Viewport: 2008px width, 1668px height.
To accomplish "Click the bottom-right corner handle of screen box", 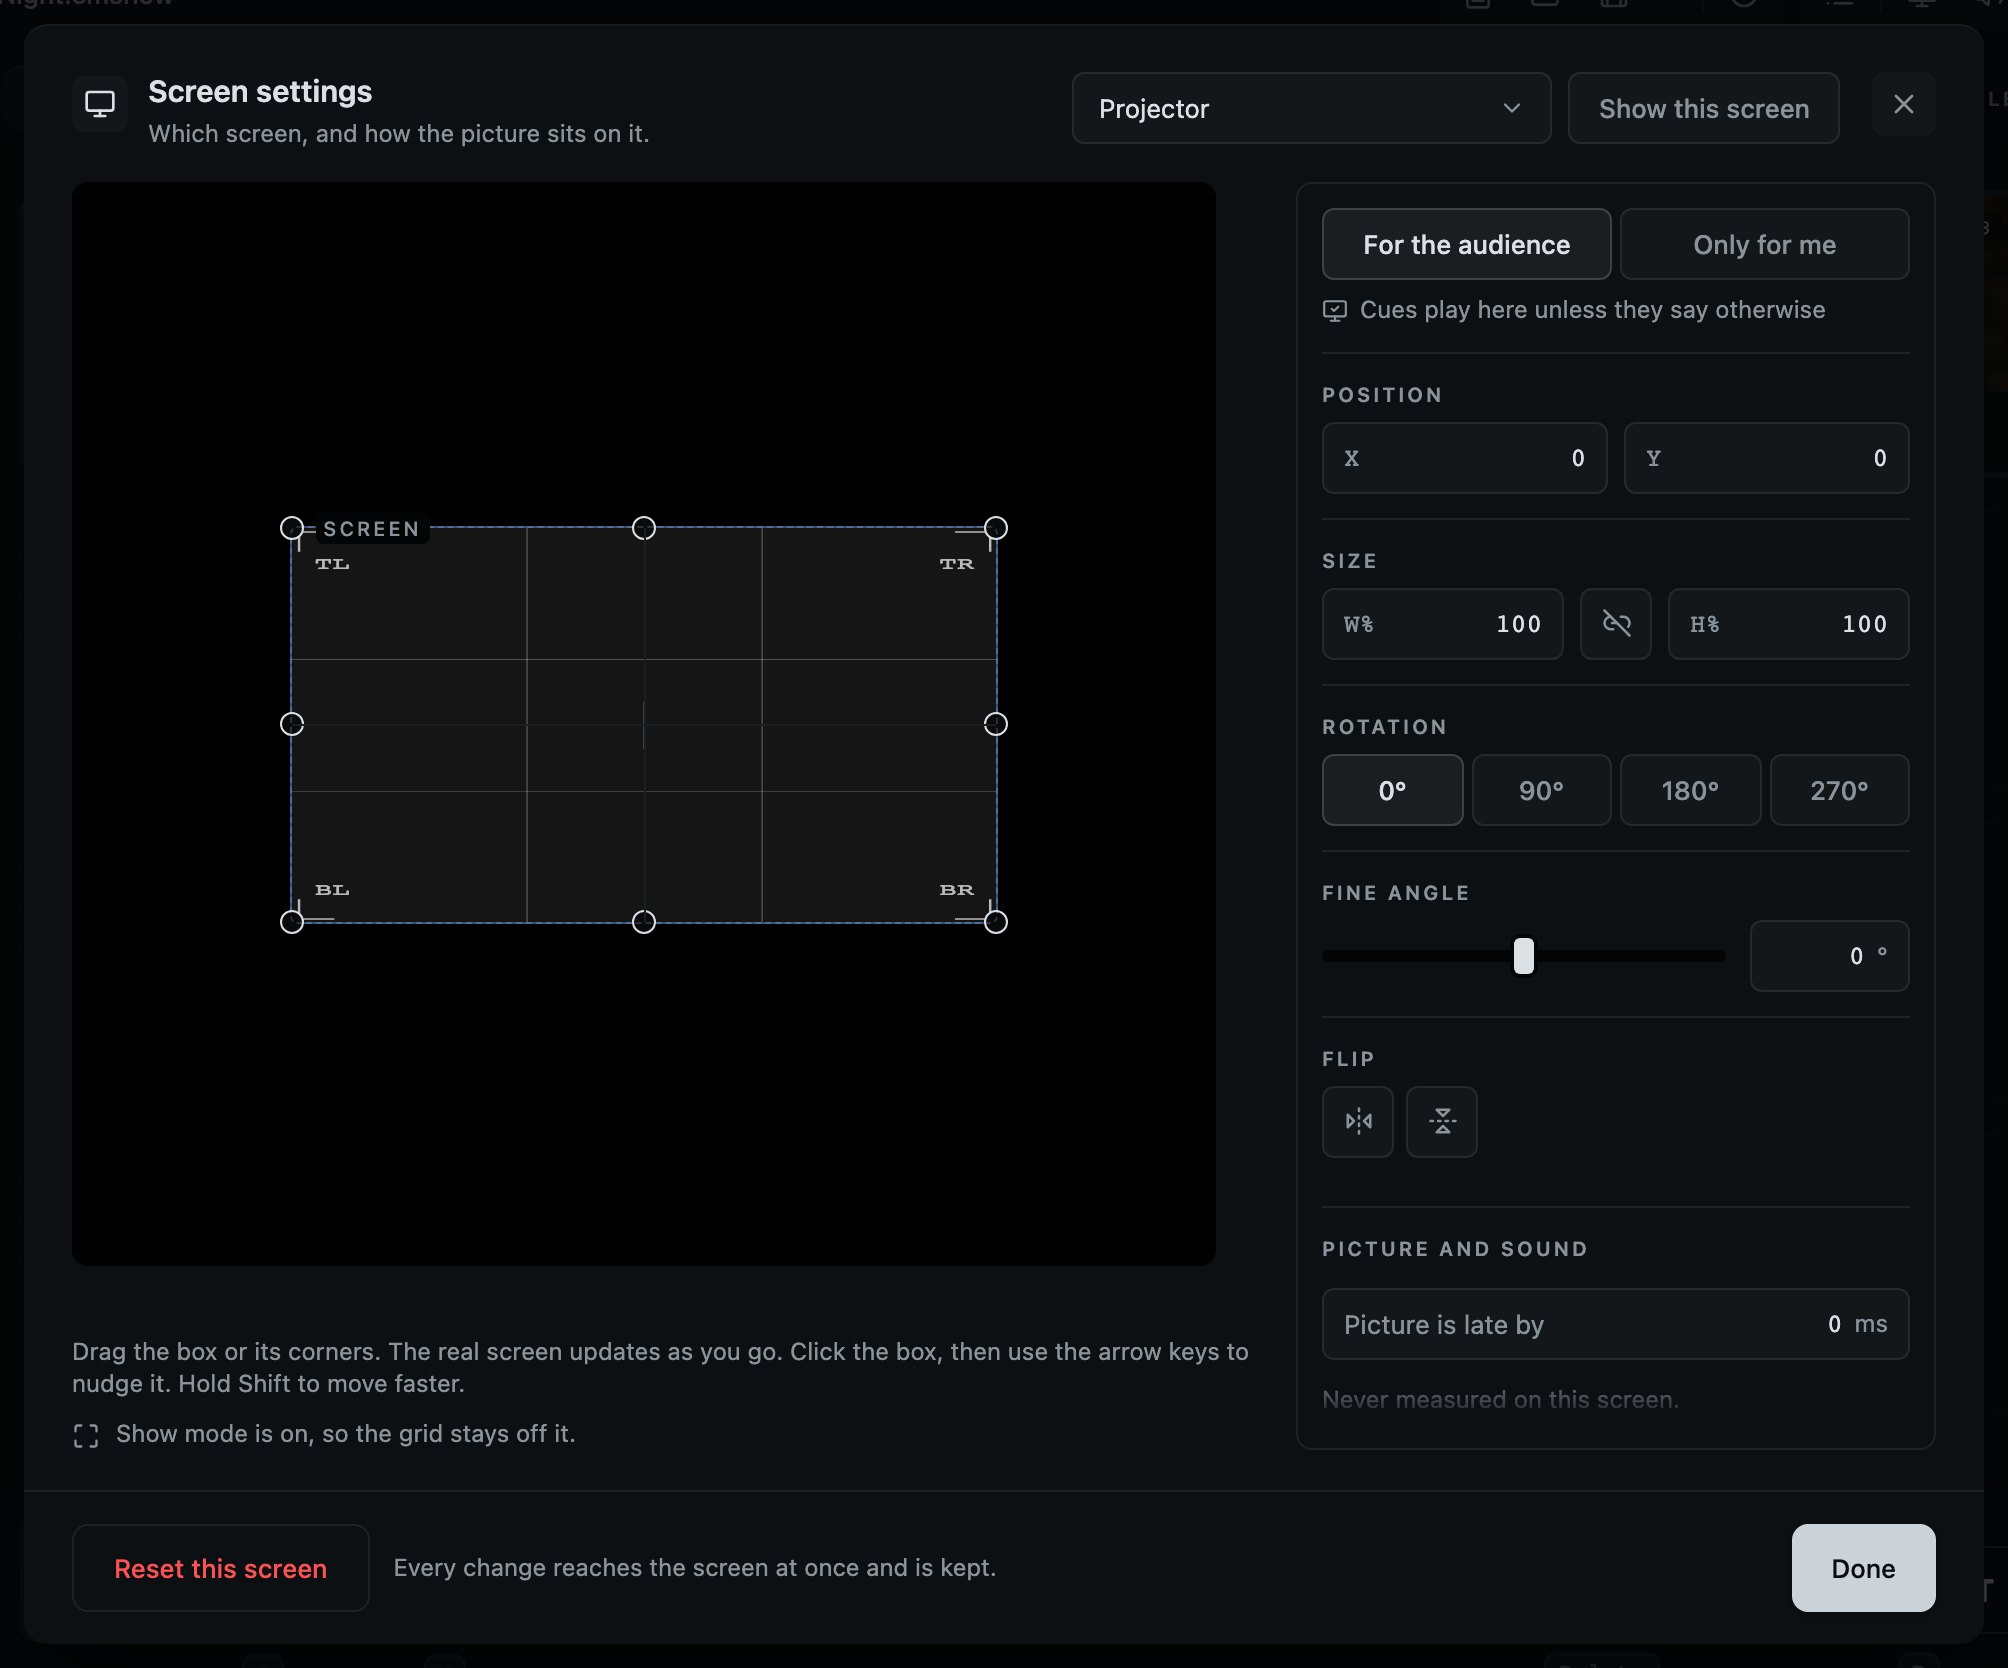I will 996,922.
